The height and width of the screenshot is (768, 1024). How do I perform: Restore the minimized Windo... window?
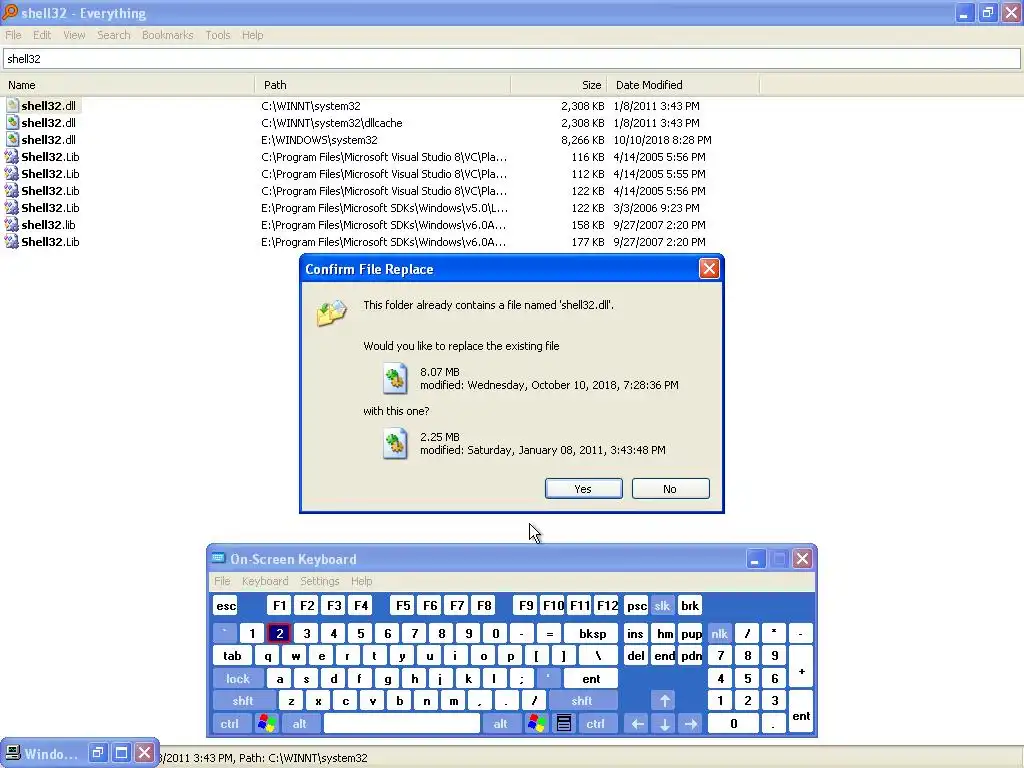pyautogui.click(x=97, y=753)
